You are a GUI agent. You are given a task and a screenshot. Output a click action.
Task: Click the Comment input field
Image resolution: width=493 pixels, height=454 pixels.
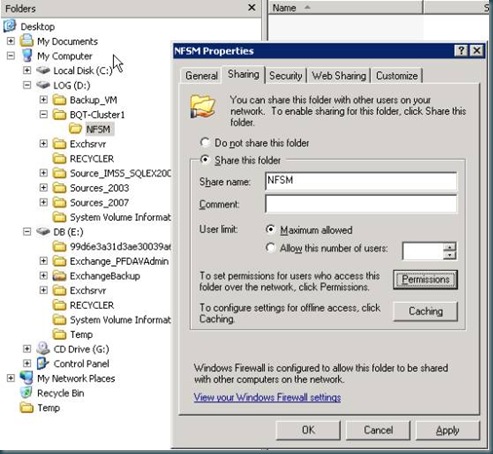[x=361, y=204]
